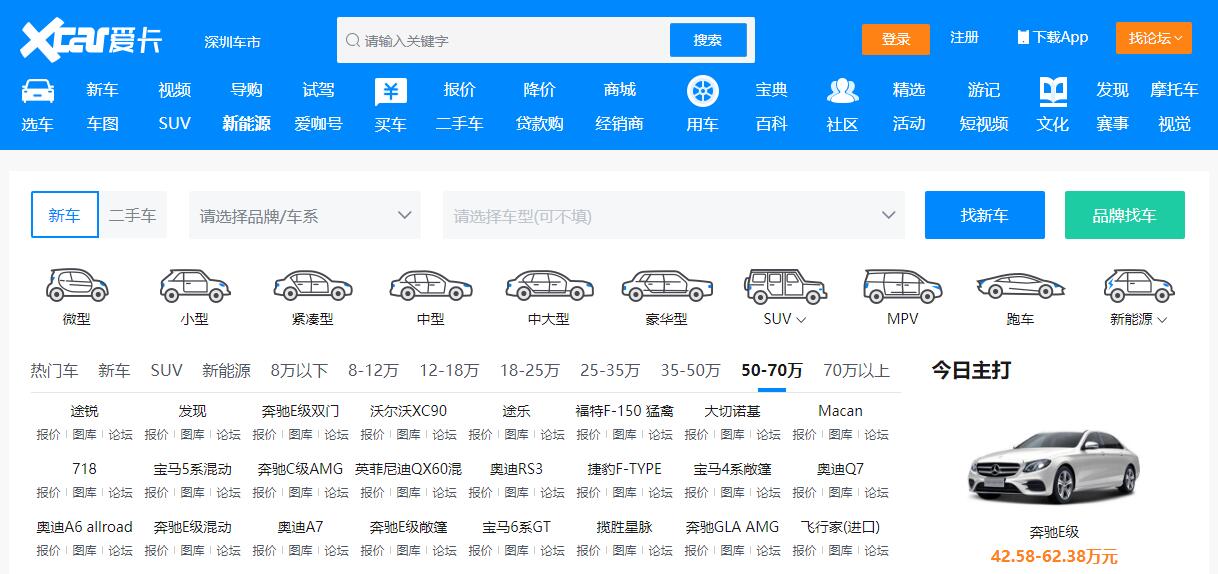Open the 新能源 navigation menu item
Image resolution: width=1218 pixels, height=574 pixels.
[x=246, y=124]
